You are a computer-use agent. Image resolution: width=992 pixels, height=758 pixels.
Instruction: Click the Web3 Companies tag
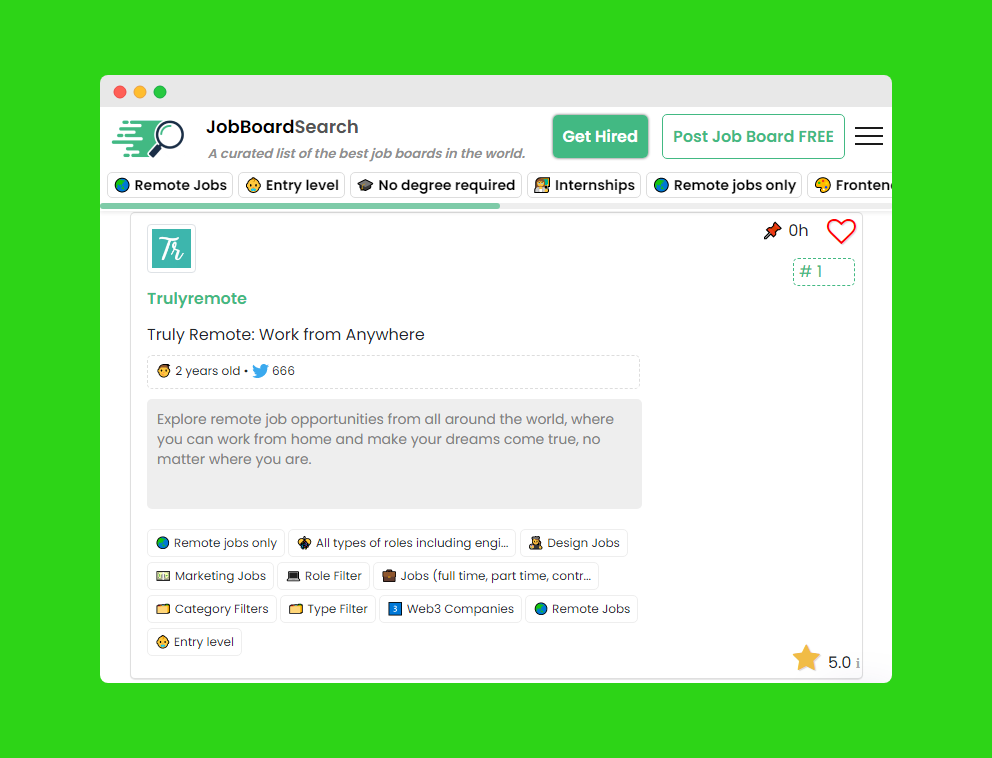tap(450, 609)
